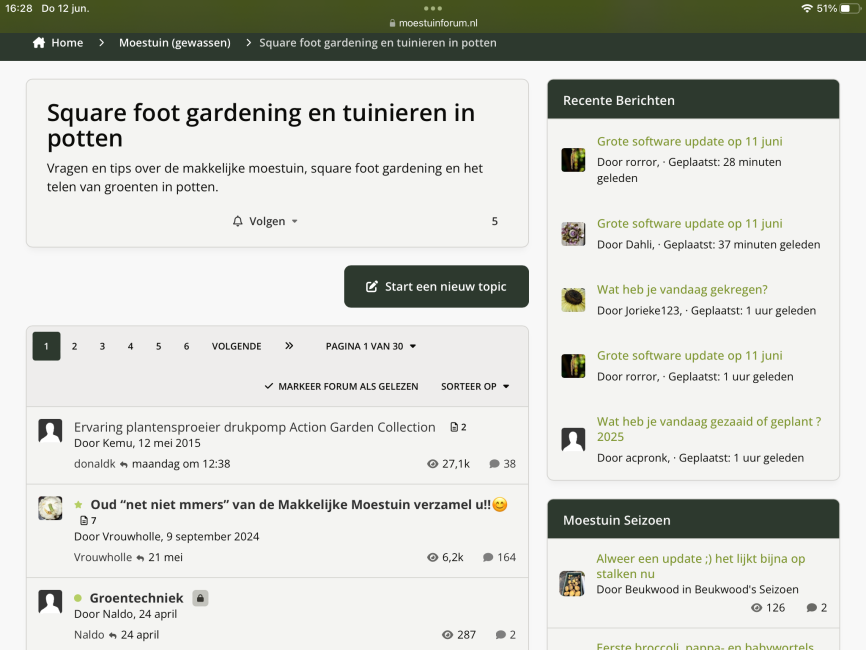Expand the Pagina 1 van 30 dropdown

(371, 346)
